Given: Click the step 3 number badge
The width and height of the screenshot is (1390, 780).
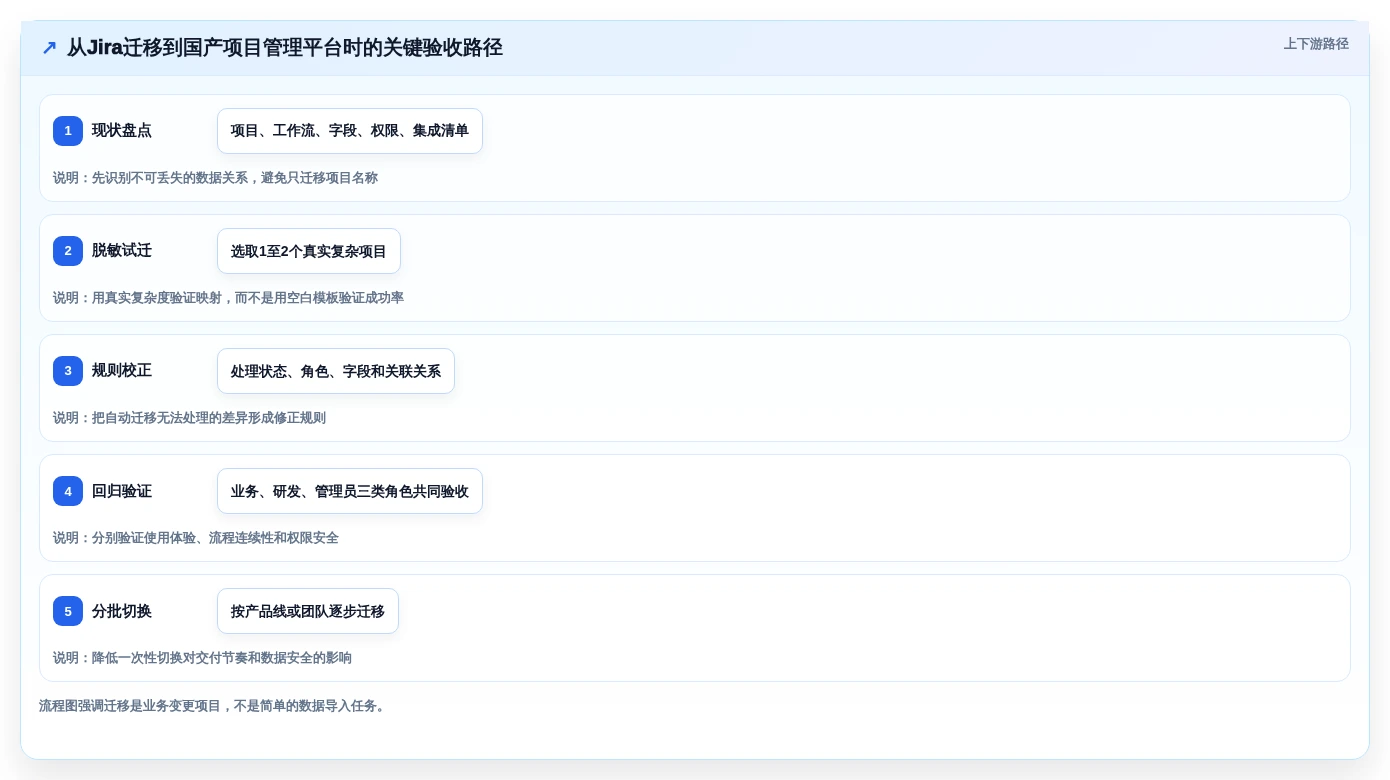Looking at the screenshot, I should (68, 371).
